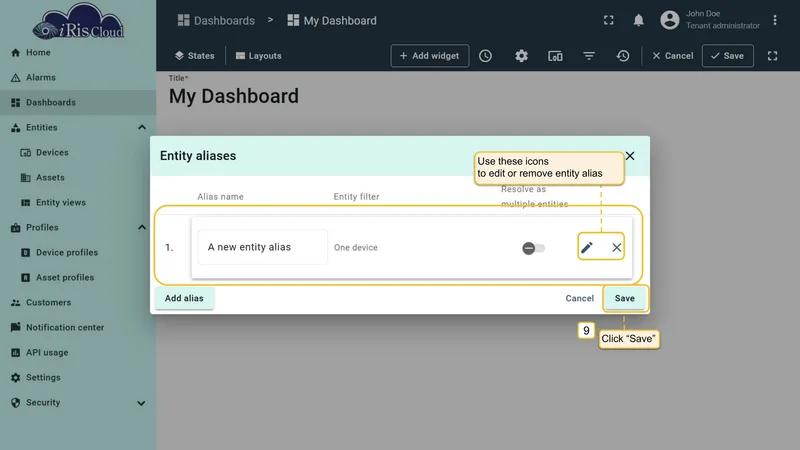Click the iRisCloud logo
This screenshot has width=800, height=450.
click(x=78, y=21)
